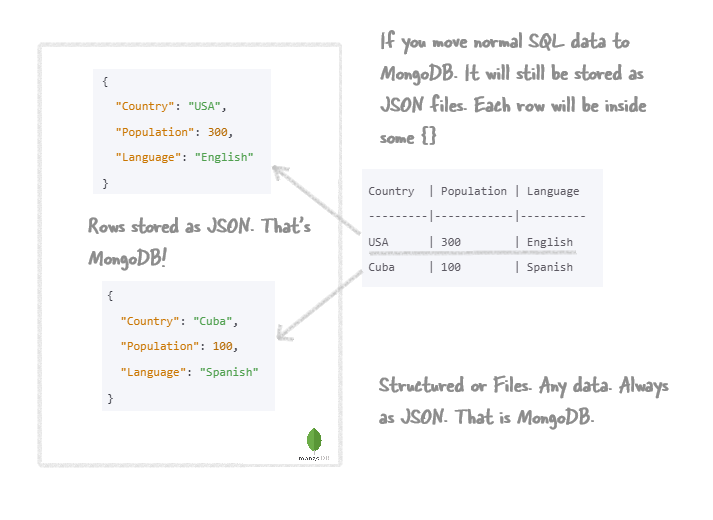Image resolution: width=713 pixels, height=520 pixels.
Task: Click the green "USA" JSON string value
Action: pyautogui.click(x=204, y=106)
